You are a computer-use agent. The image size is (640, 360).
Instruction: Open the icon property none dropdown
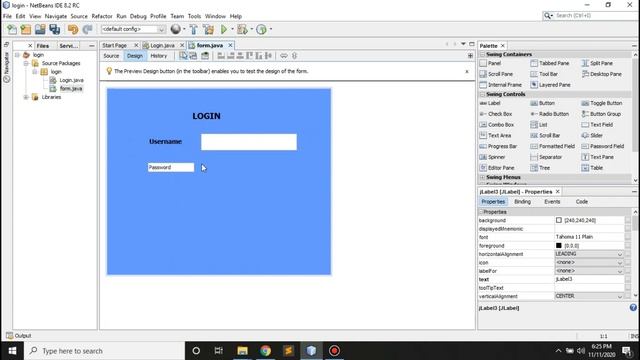620,263
